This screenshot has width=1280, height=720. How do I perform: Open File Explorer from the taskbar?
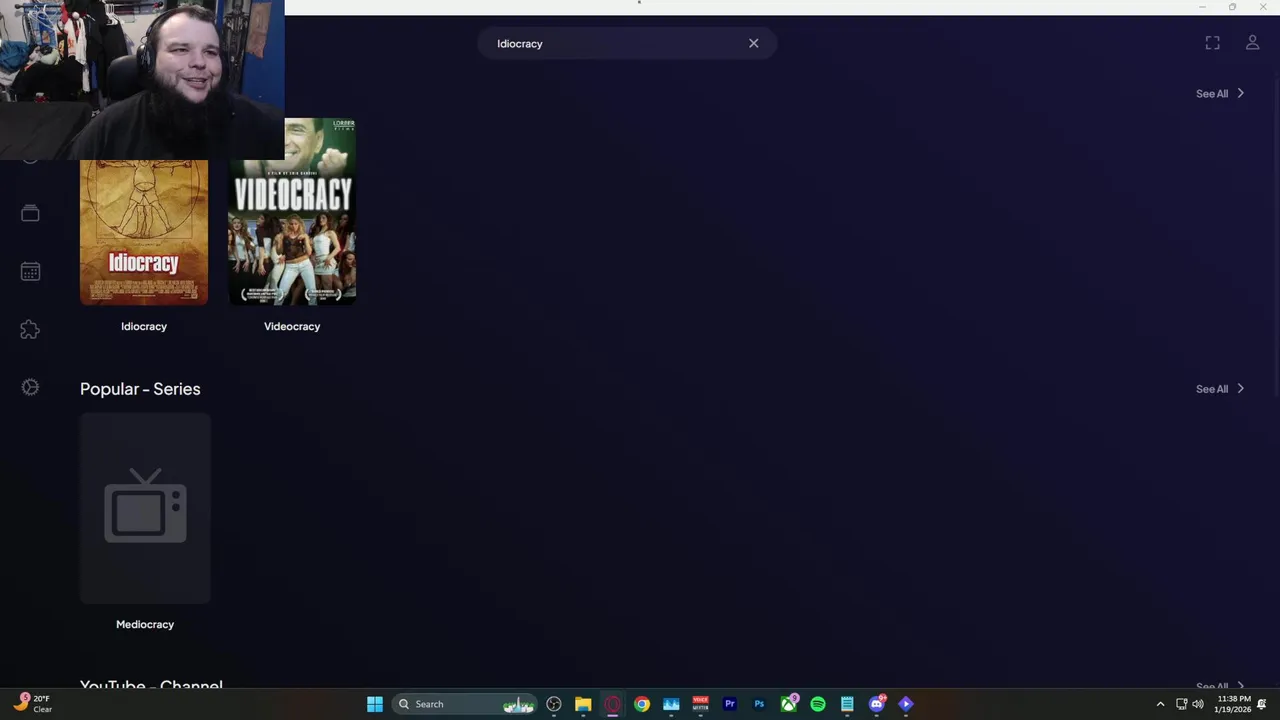click(583, 704)
